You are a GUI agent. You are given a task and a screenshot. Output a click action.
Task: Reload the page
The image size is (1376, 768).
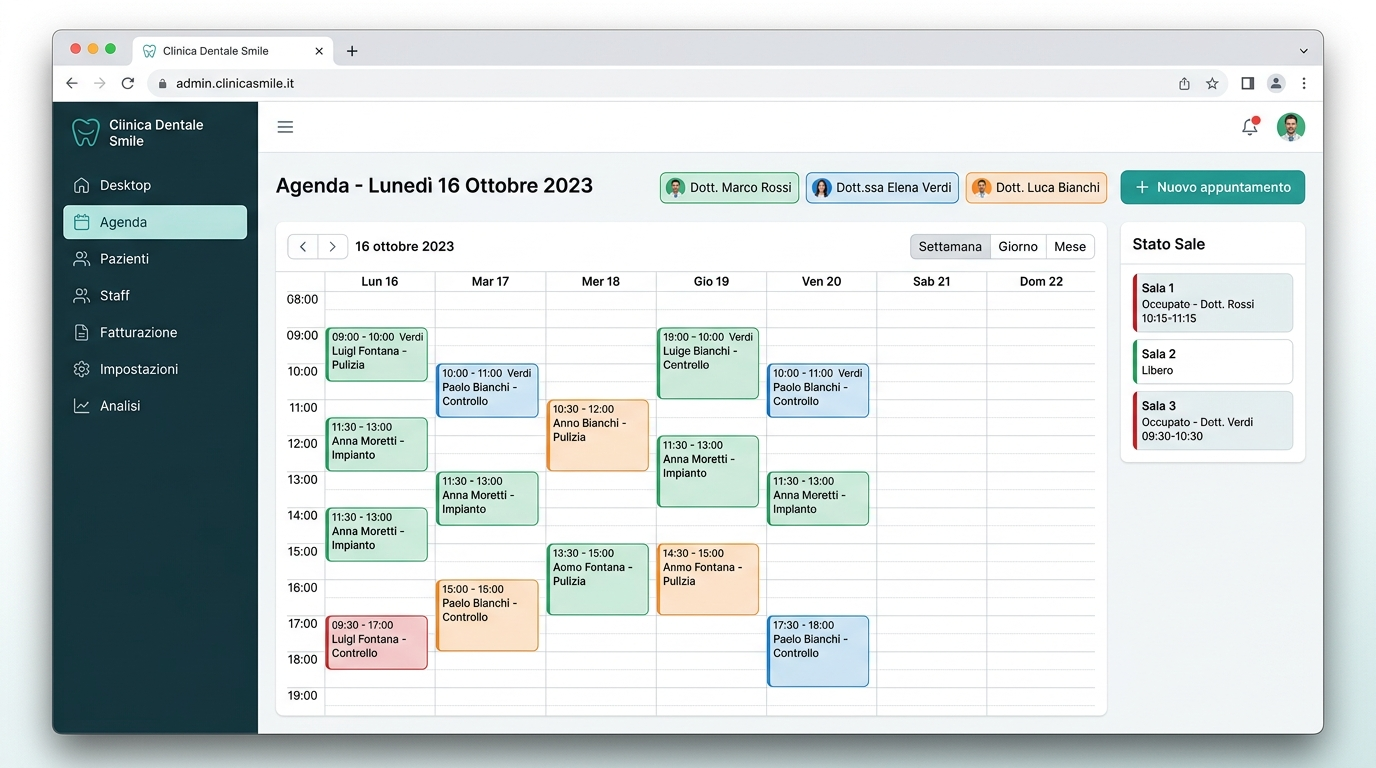click(x=127, y=84)
